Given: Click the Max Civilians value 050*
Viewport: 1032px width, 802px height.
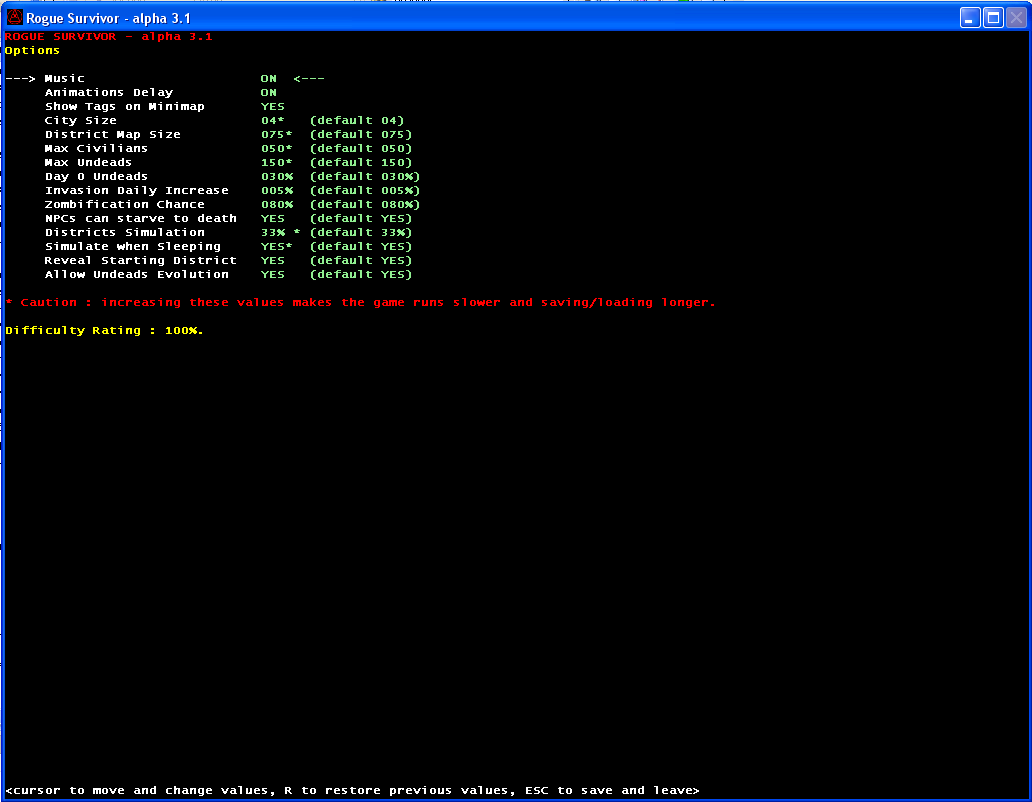Looking at the screenshot, I should [276, 148].
